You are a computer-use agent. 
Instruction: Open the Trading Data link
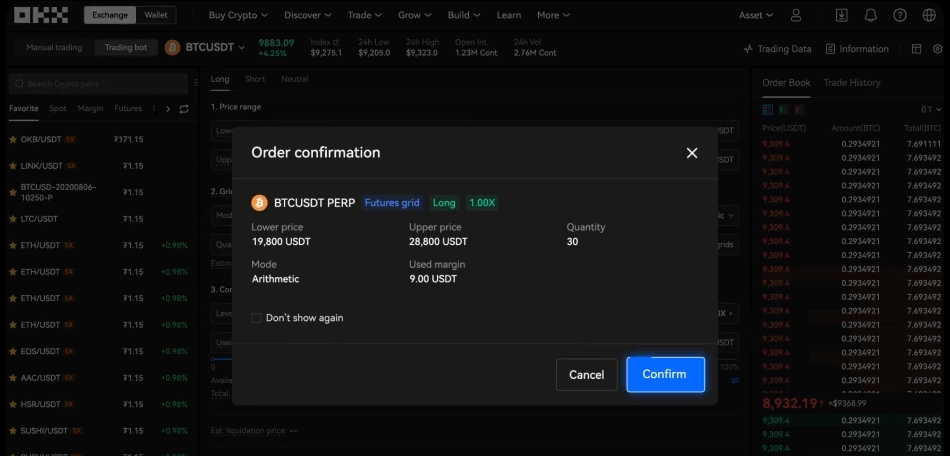pos(777,49)
